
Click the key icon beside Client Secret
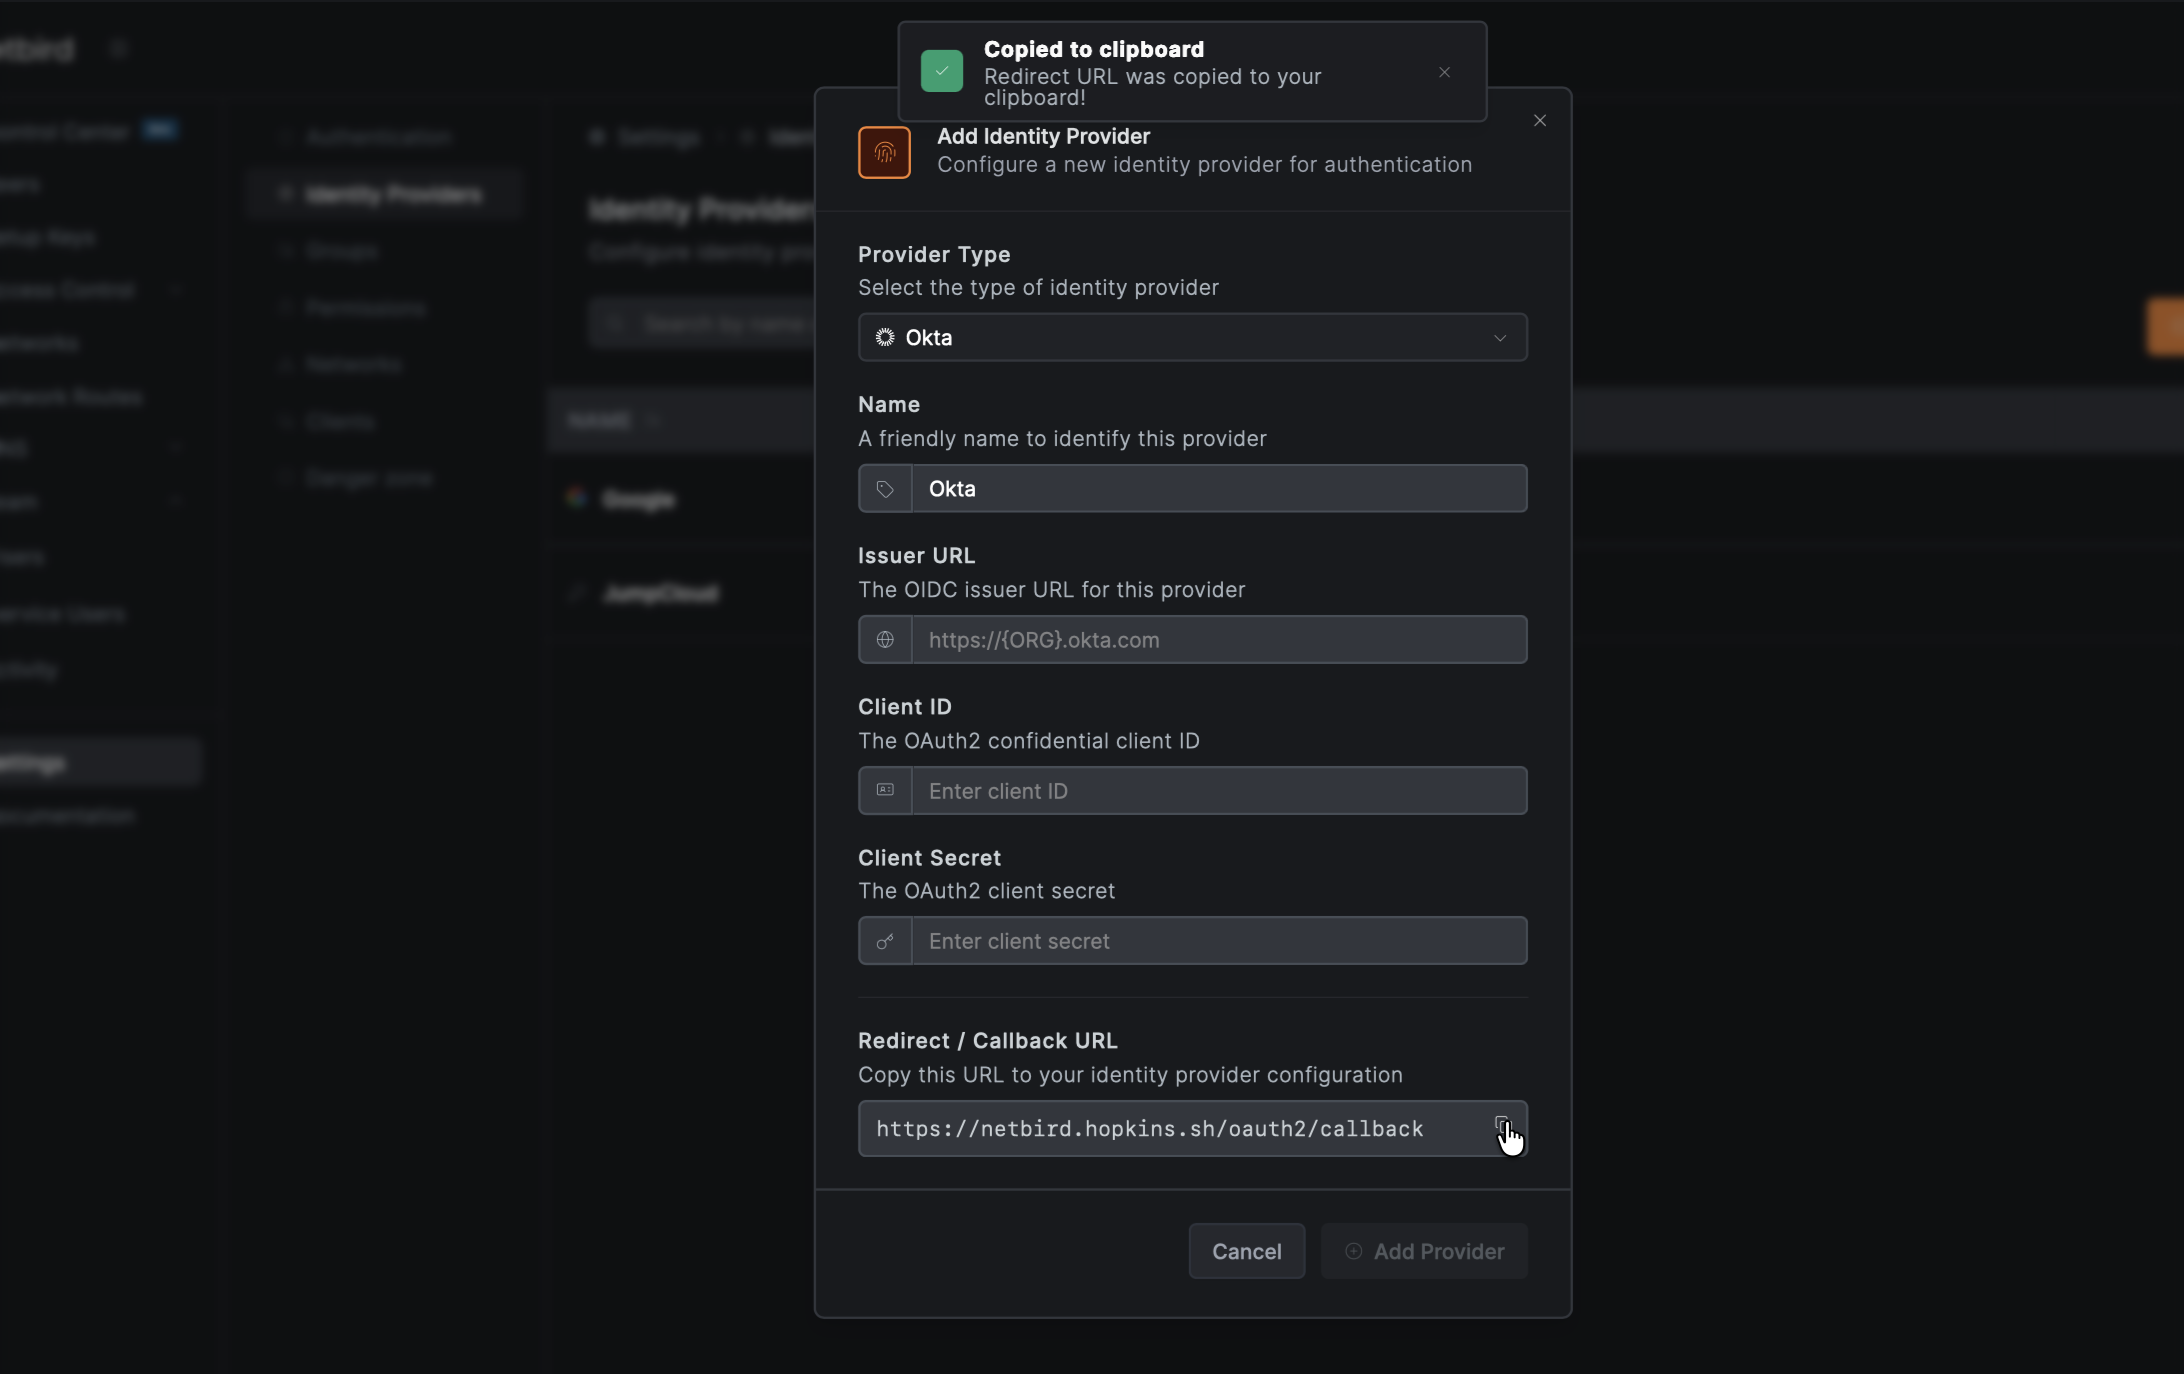pos(885,941)
